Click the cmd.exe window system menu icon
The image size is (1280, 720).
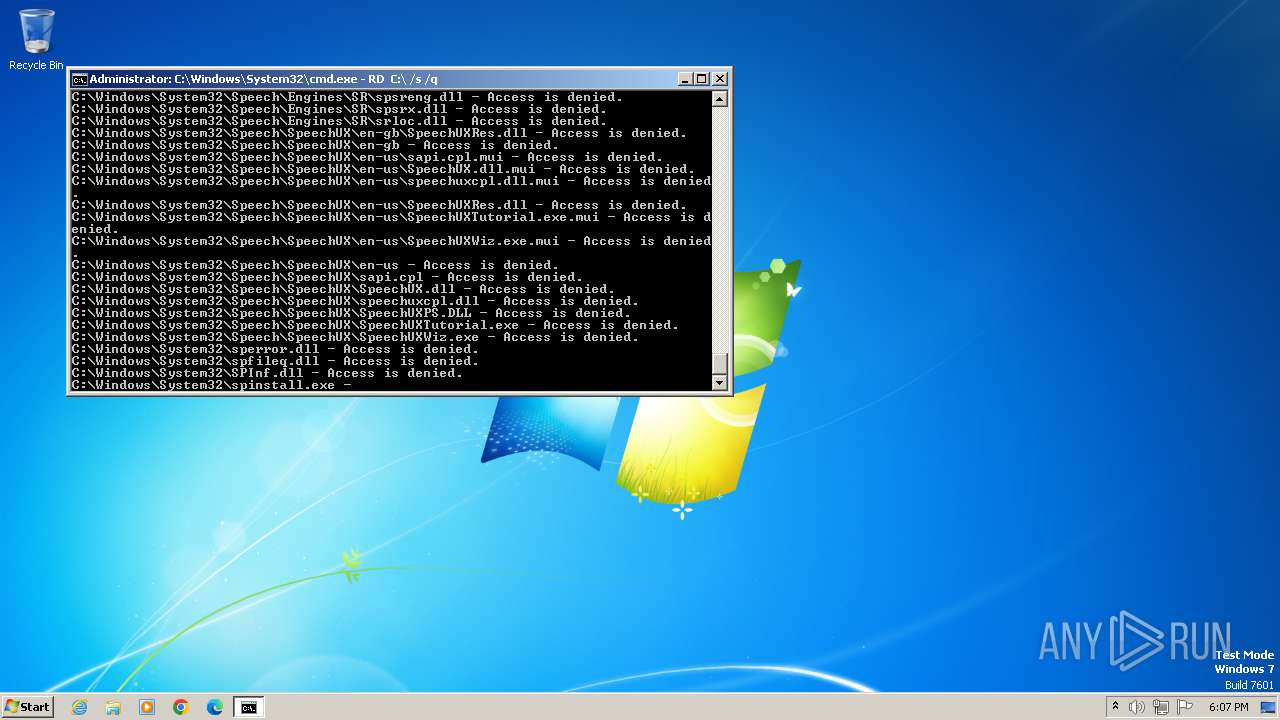pos(79,79)
